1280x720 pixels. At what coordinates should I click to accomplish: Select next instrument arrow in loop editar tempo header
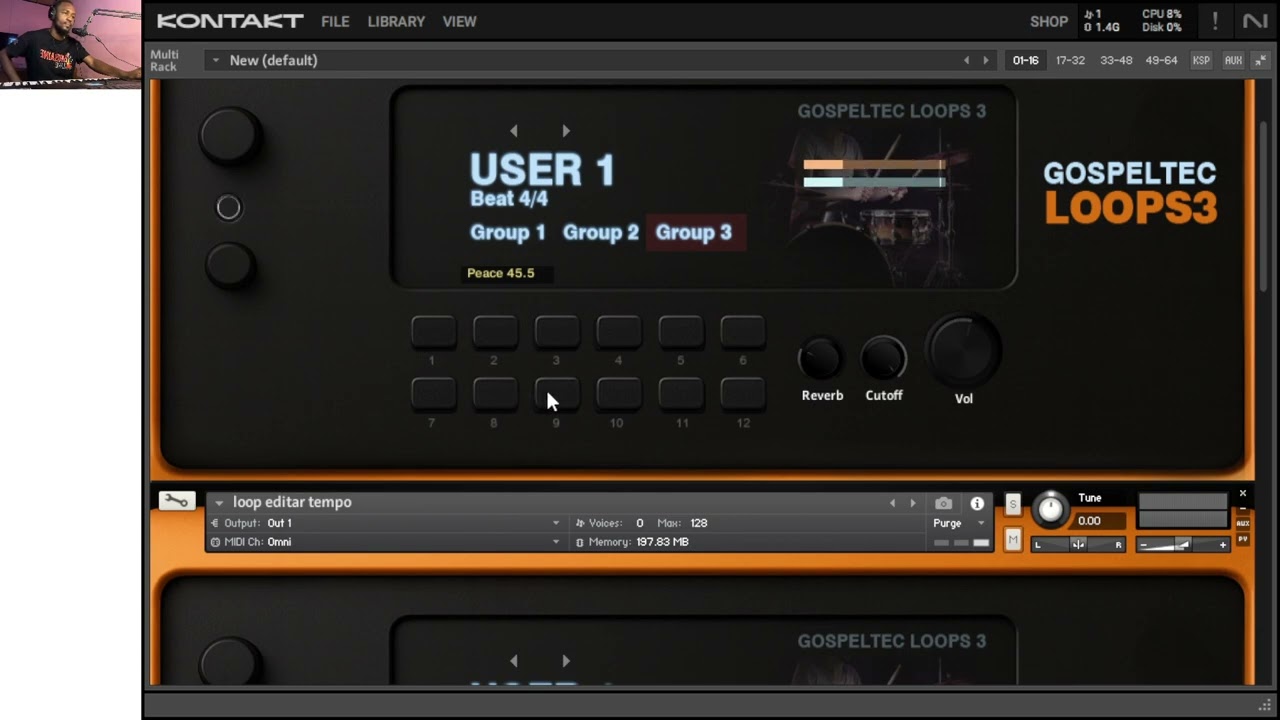(912, 503)
